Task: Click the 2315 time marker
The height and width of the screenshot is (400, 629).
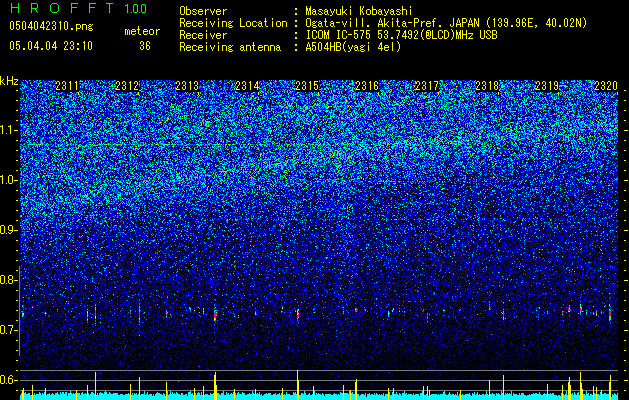Action: pos(307,86)
